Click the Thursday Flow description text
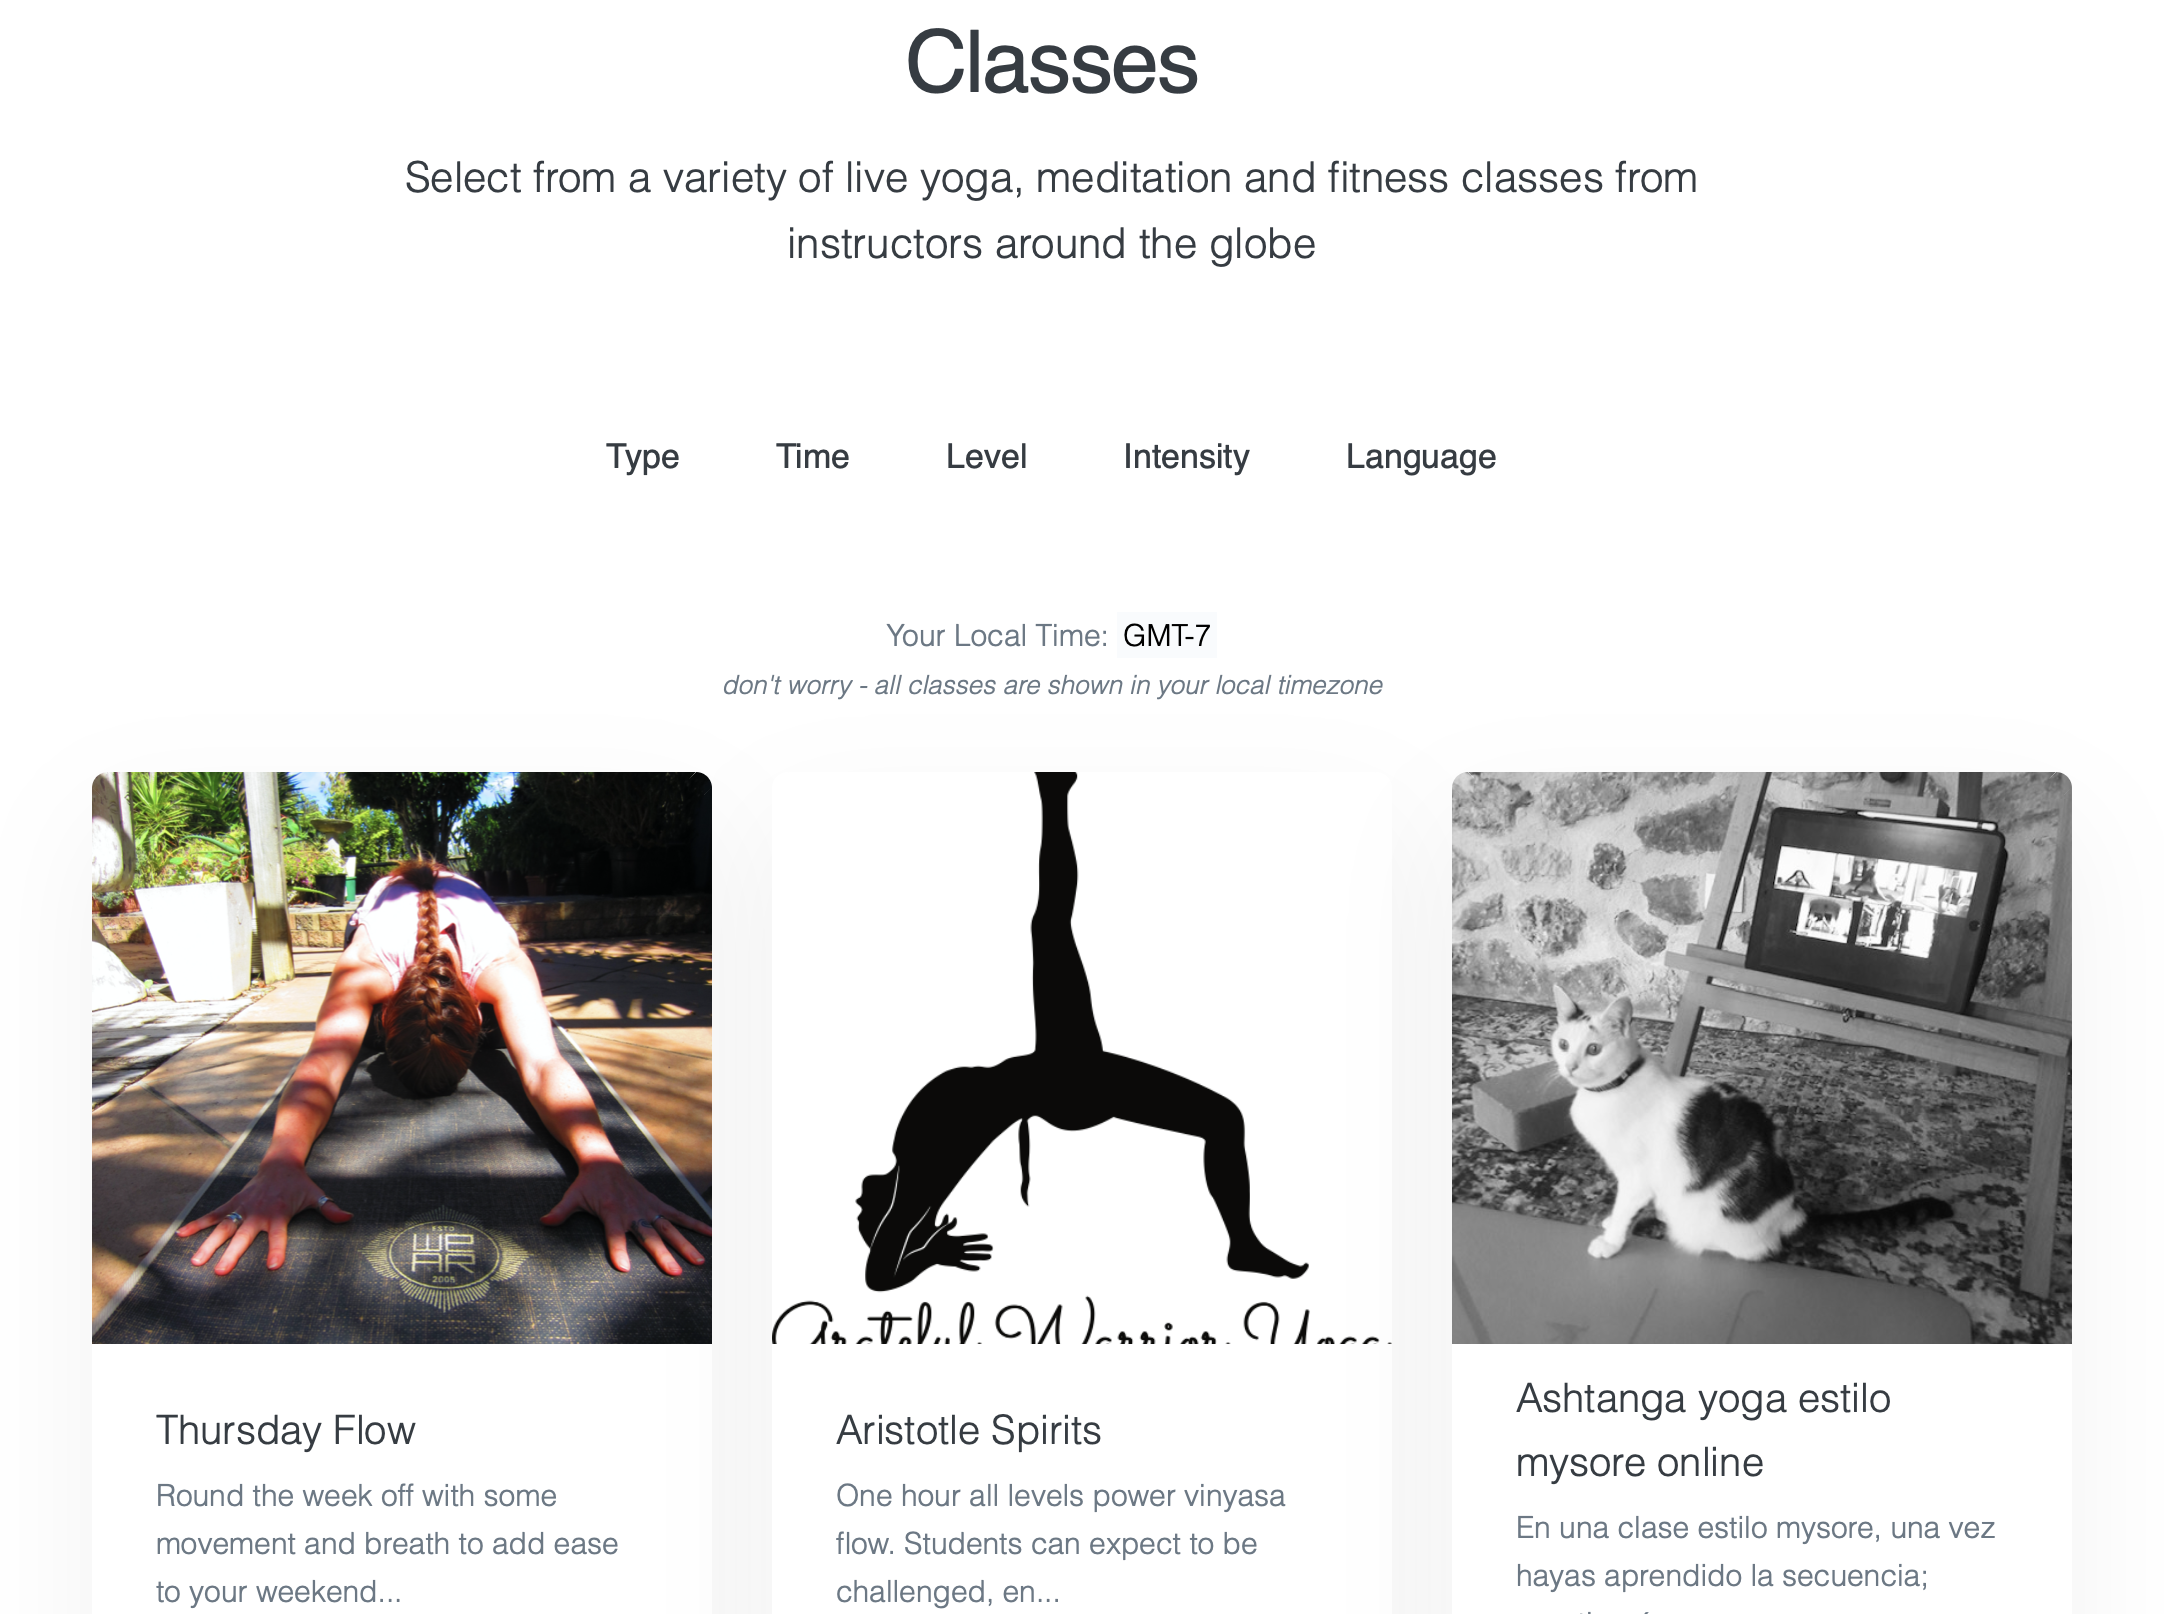 [x=387, y=1543]
